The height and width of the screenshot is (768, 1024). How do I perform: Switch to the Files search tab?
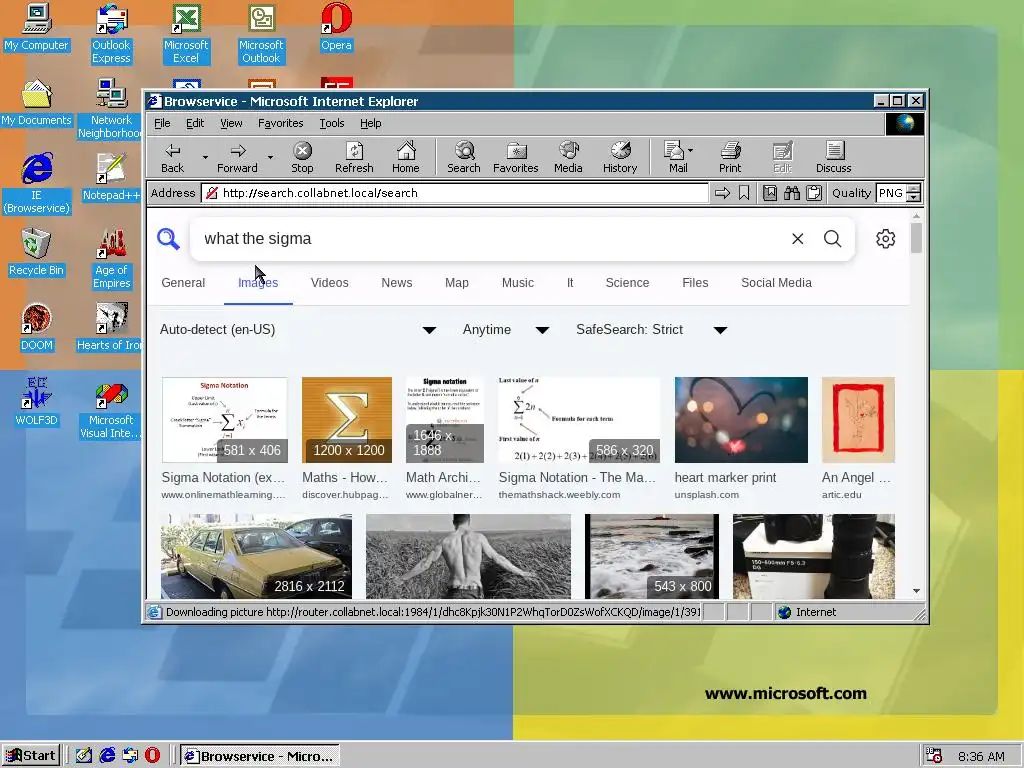tap(695, 283)
